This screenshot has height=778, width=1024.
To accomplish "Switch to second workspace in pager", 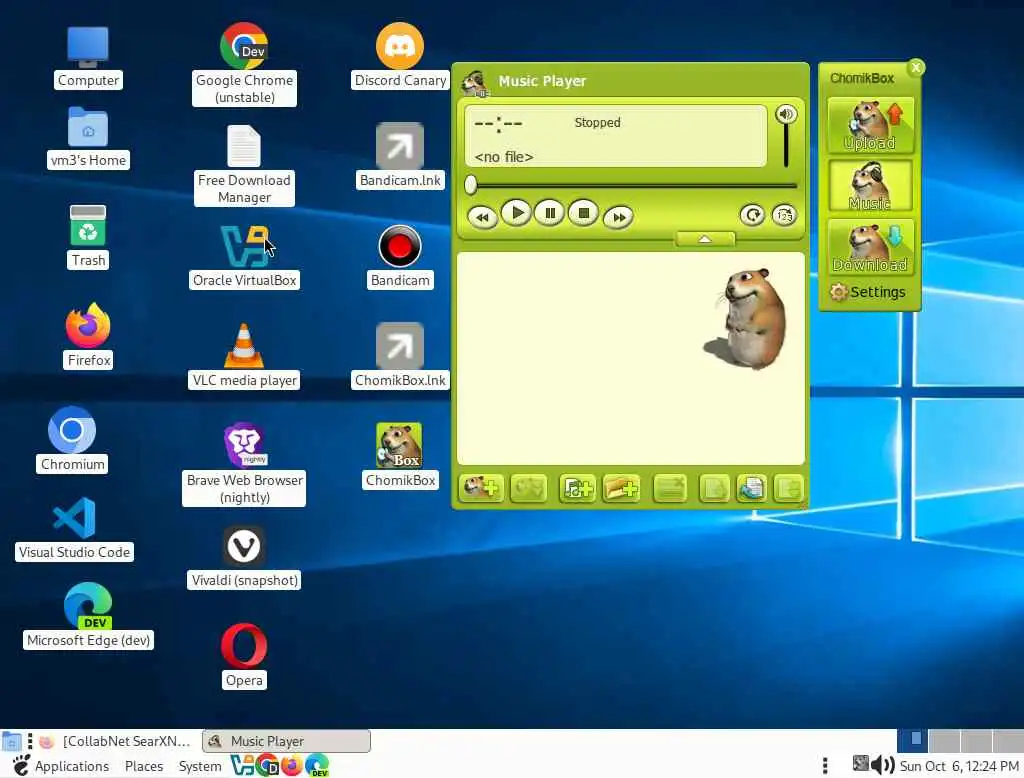I will click(944, 741).
